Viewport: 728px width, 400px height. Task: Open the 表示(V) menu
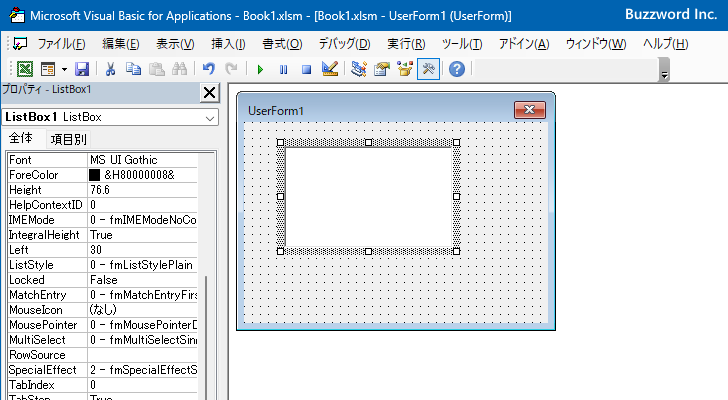click(x=175, y=44)
